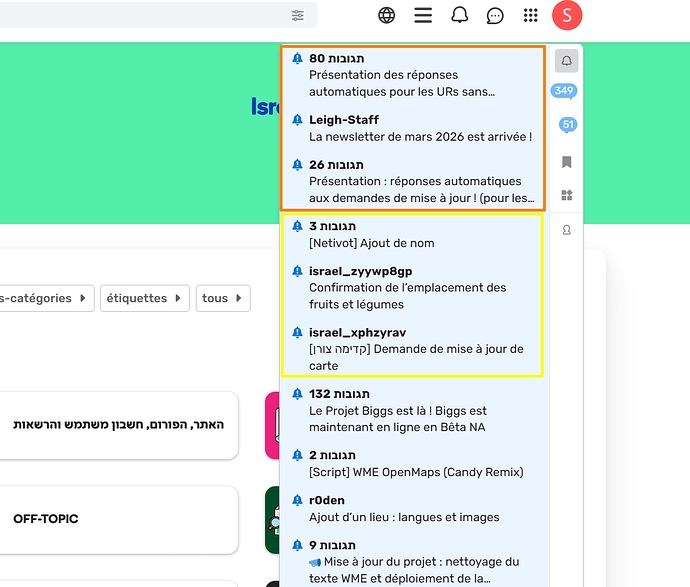Click the bell icon beside israel_zyywp8gp
This screenshot has height=587, width=690.
pyautogui.click(x=297, y=271)
